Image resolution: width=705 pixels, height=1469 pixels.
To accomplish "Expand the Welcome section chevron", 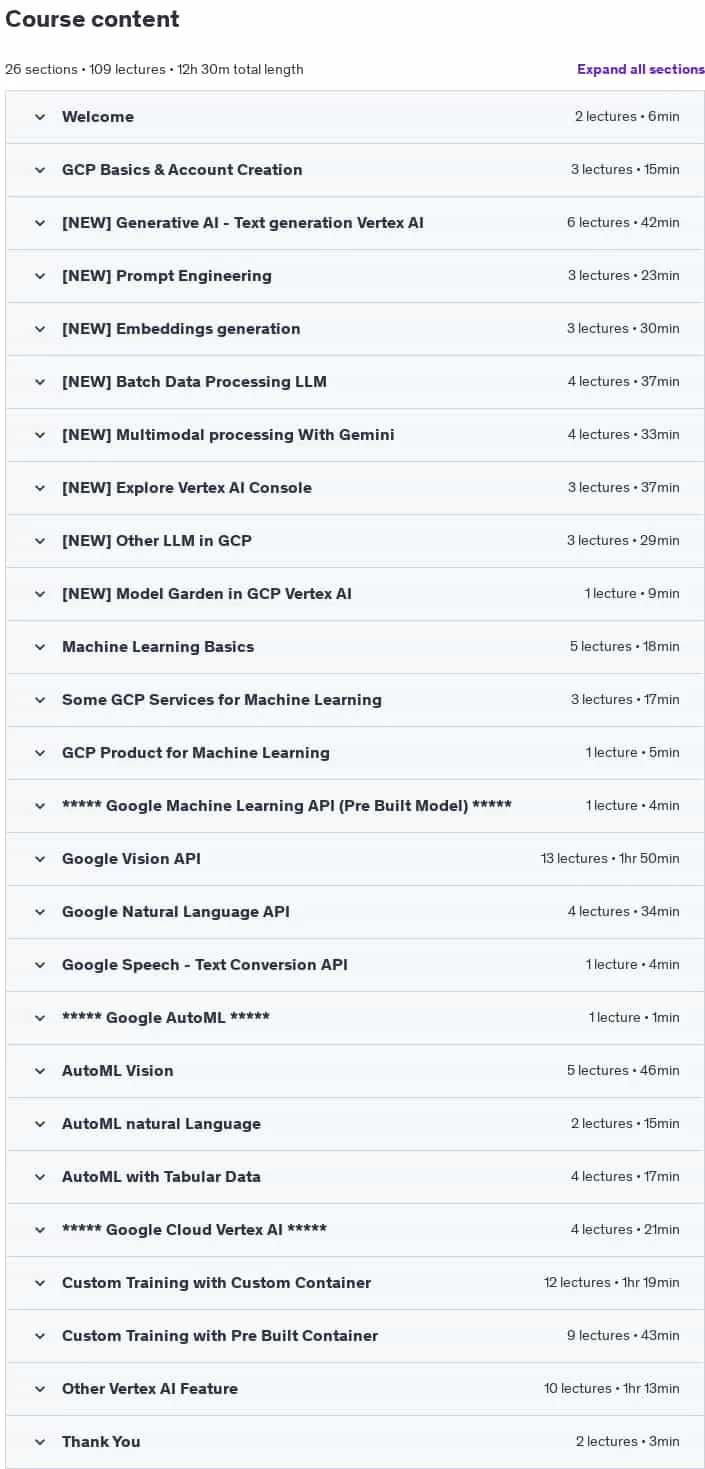I will tap(40, 117).
